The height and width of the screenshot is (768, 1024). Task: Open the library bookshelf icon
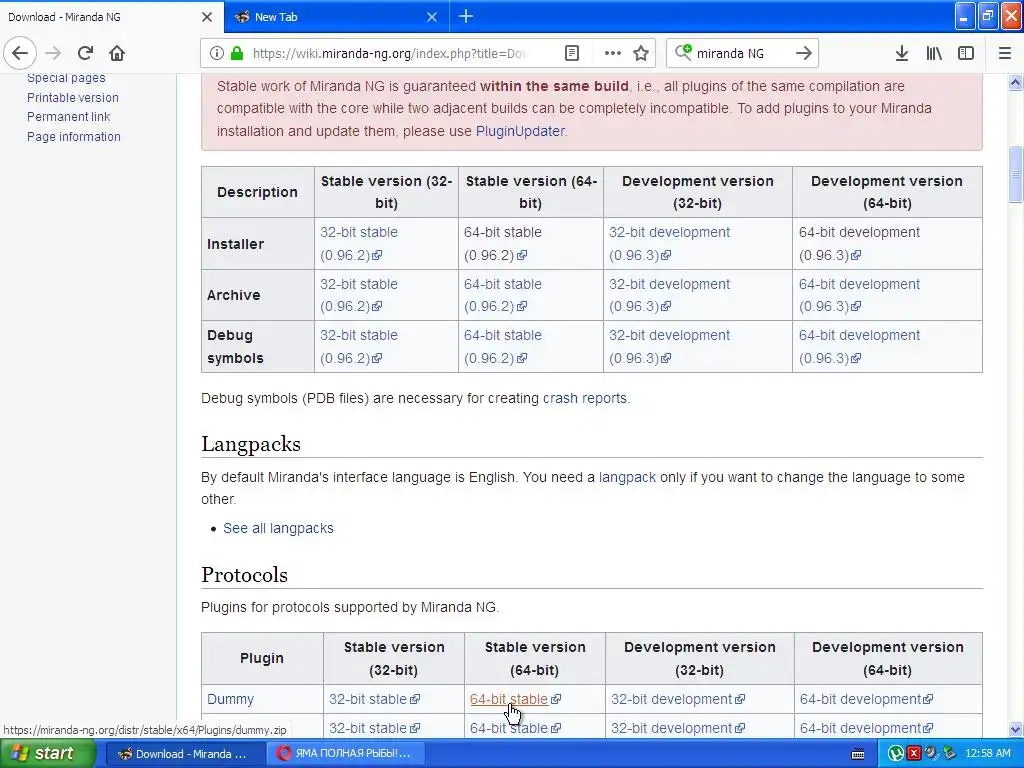pyautogui.click(x=934, y=54)
